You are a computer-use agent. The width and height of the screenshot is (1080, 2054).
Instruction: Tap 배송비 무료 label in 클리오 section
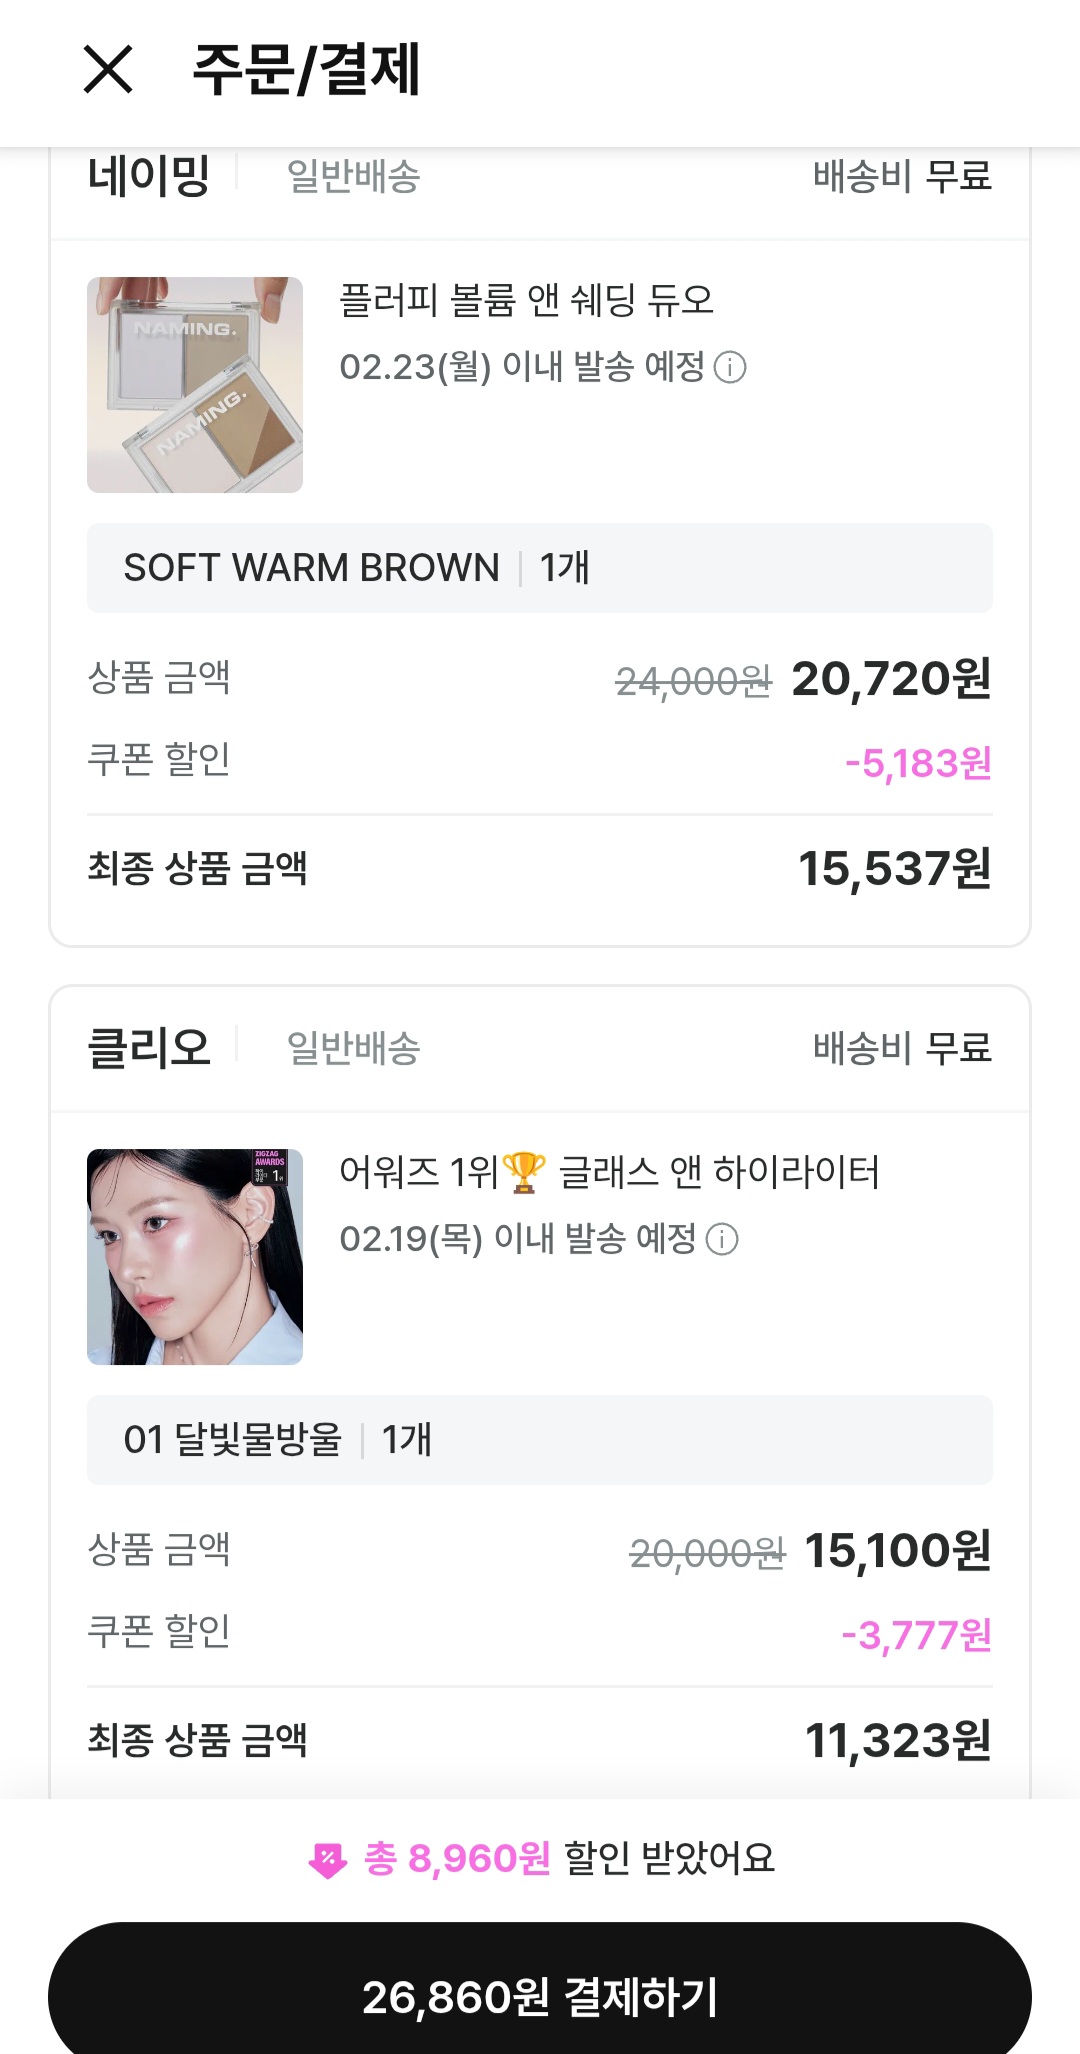902,1049
